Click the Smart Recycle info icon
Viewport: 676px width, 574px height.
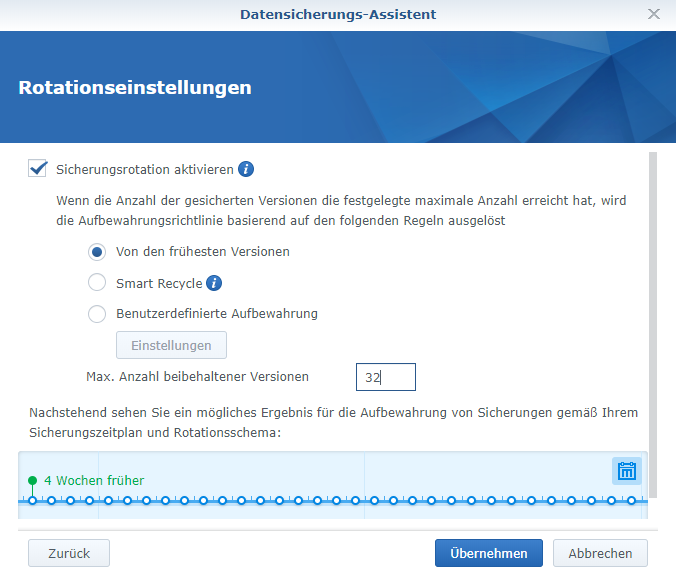click(x=213, y=283)
